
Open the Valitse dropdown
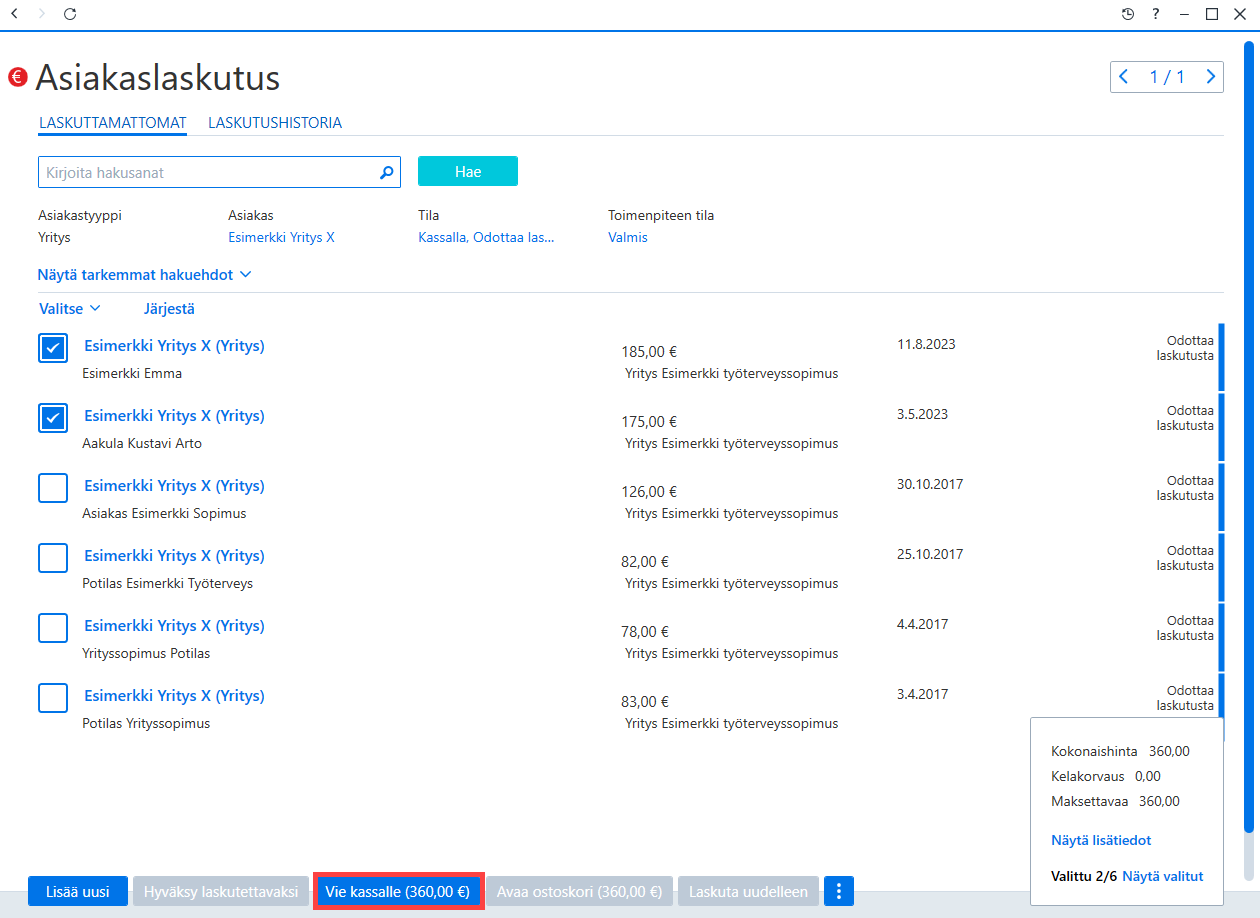pos(70,309)
